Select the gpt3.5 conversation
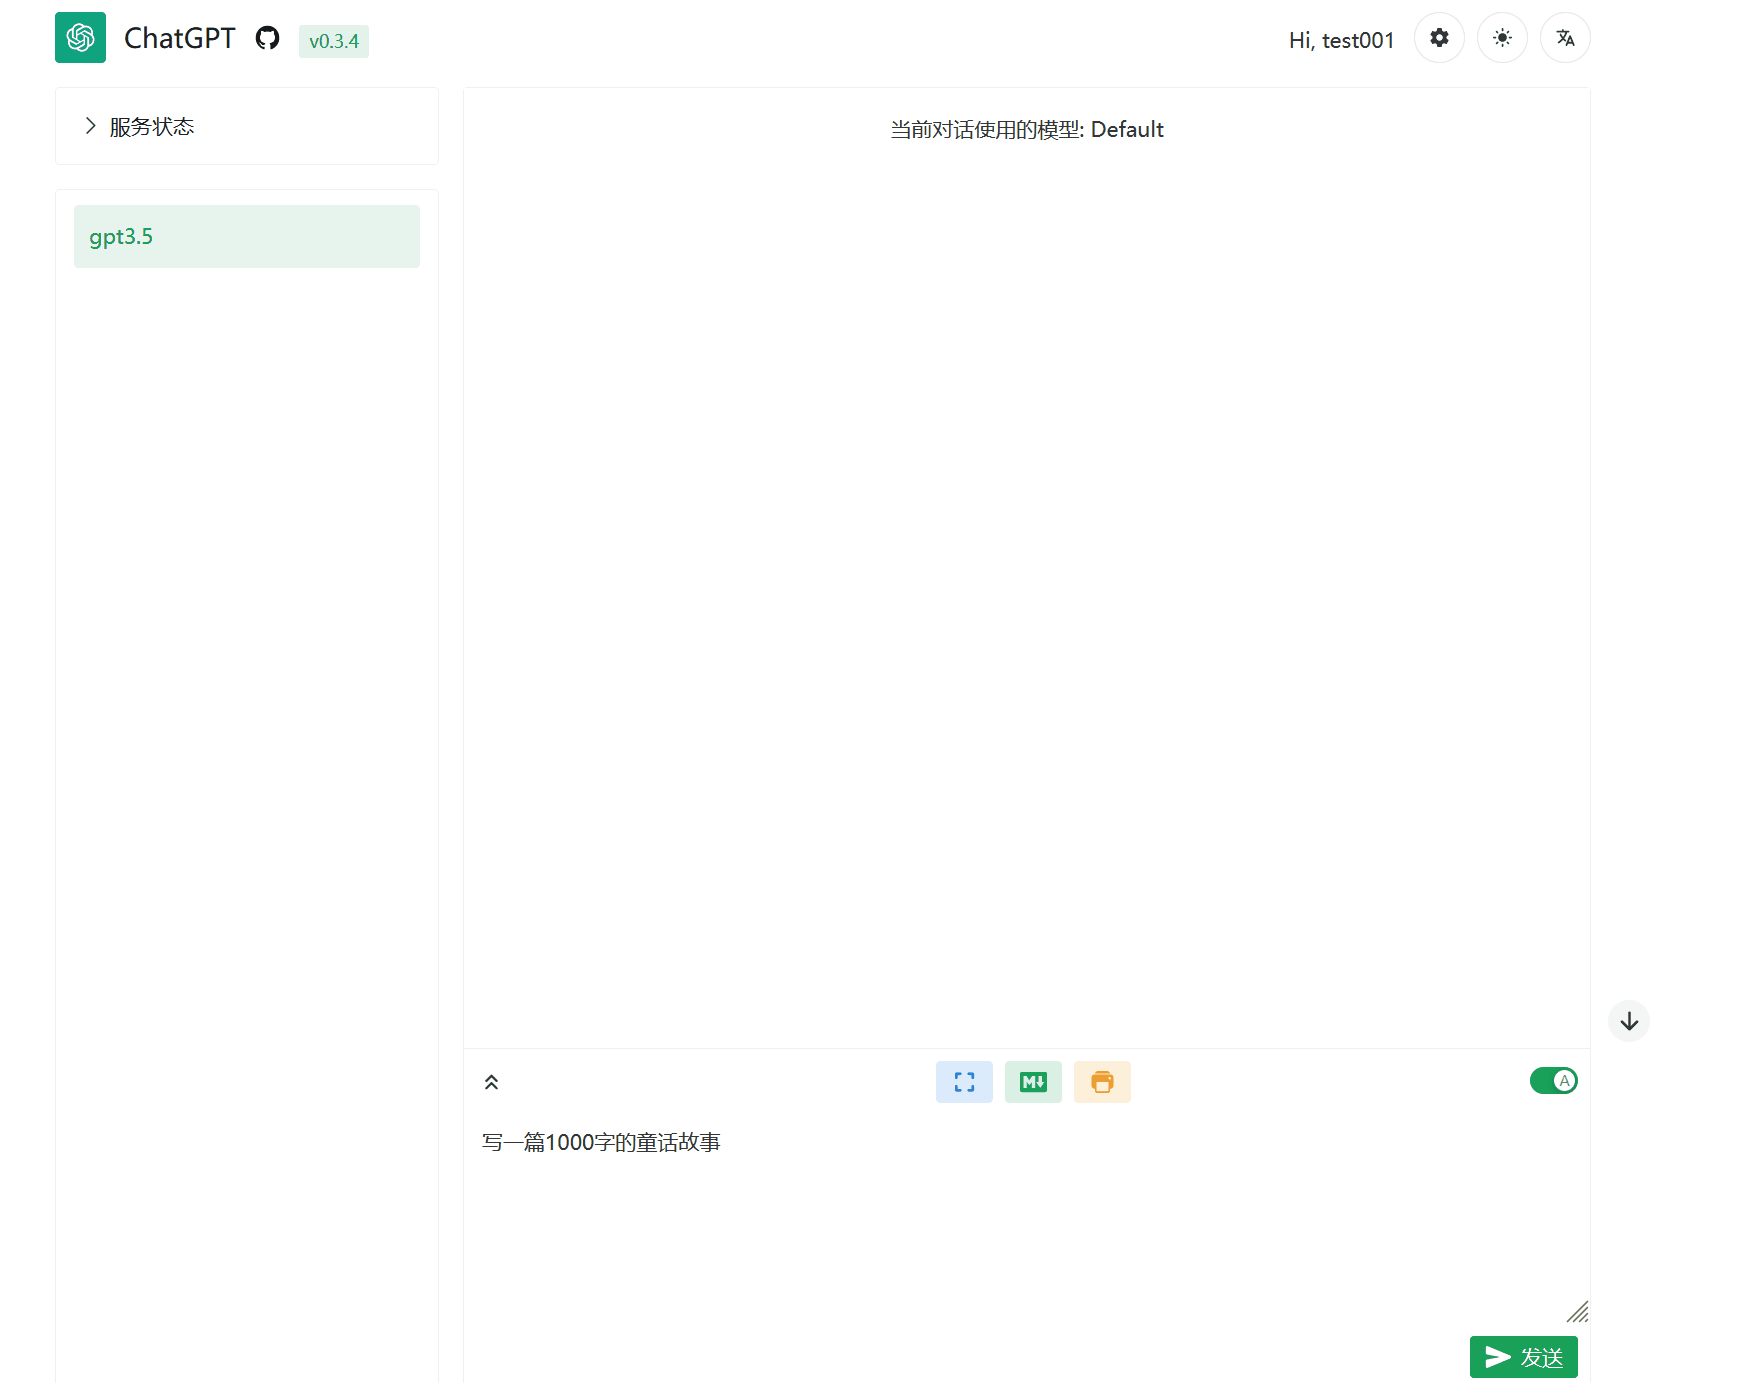The height and width of the screenshot is (1383, 1744). tap(246, 236)
